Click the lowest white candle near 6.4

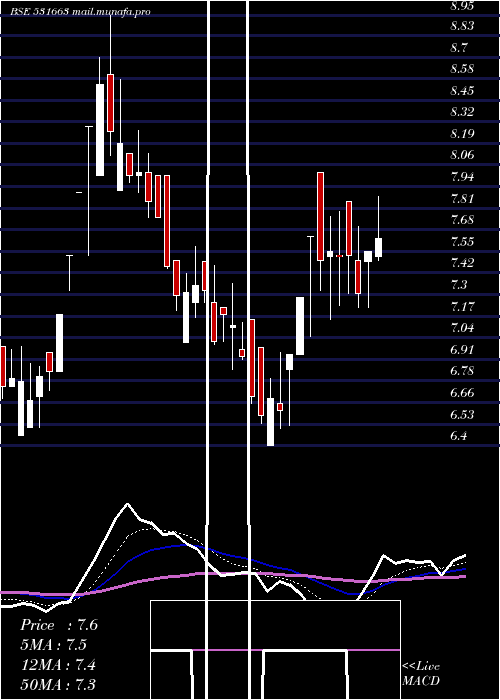[x=271, y=422]
